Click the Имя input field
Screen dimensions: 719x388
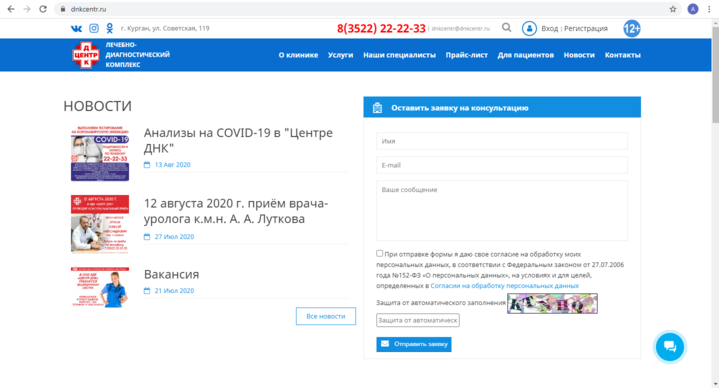point(502,141)
